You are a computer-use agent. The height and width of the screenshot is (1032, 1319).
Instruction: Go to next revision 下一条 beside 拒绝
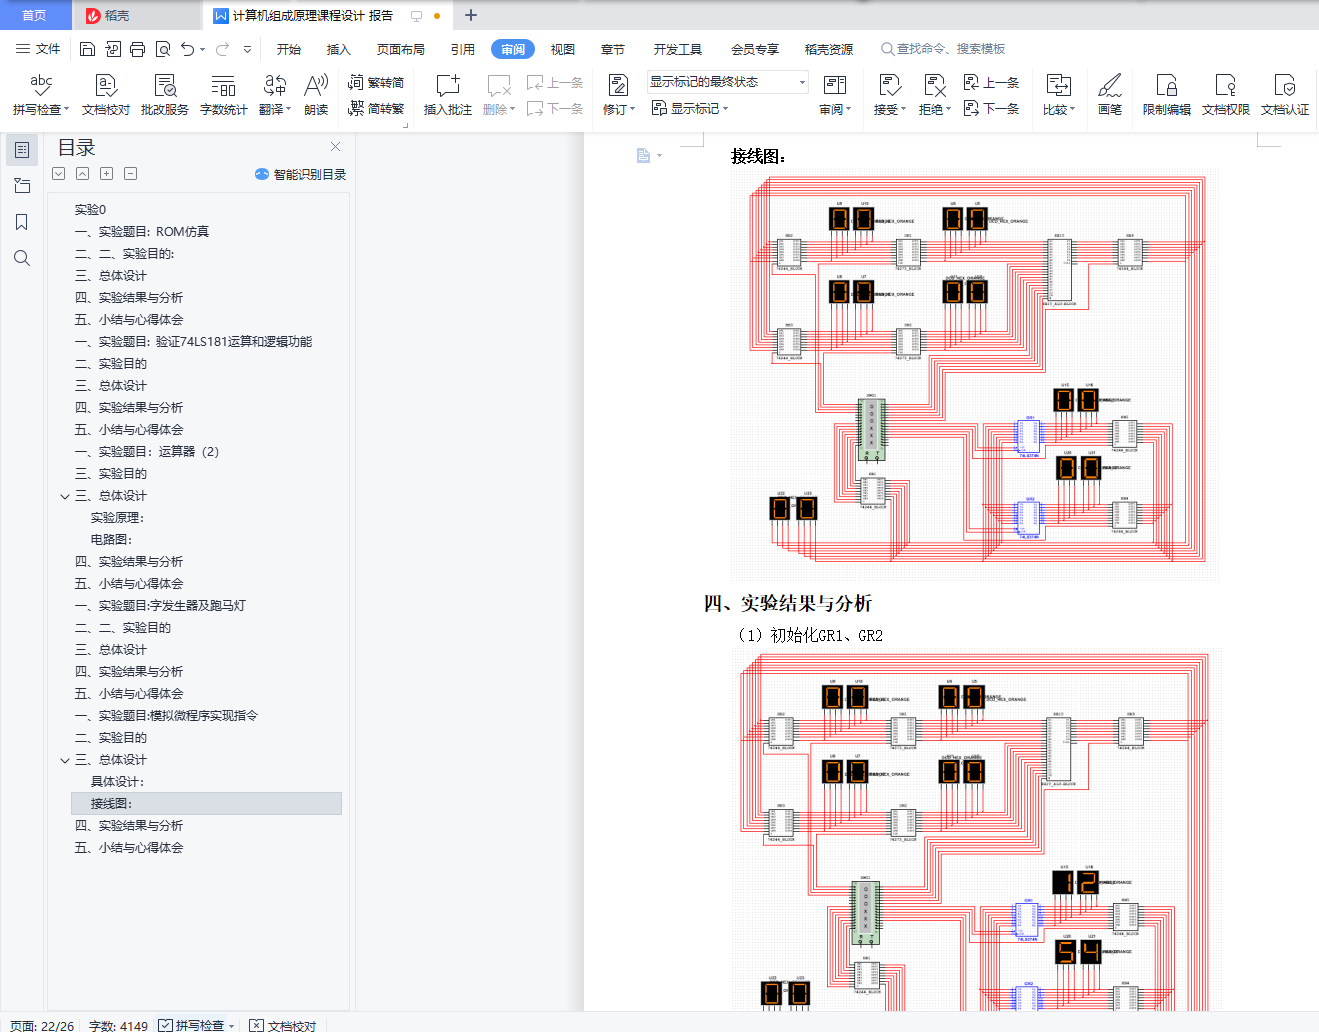click(x=991, y=109)
